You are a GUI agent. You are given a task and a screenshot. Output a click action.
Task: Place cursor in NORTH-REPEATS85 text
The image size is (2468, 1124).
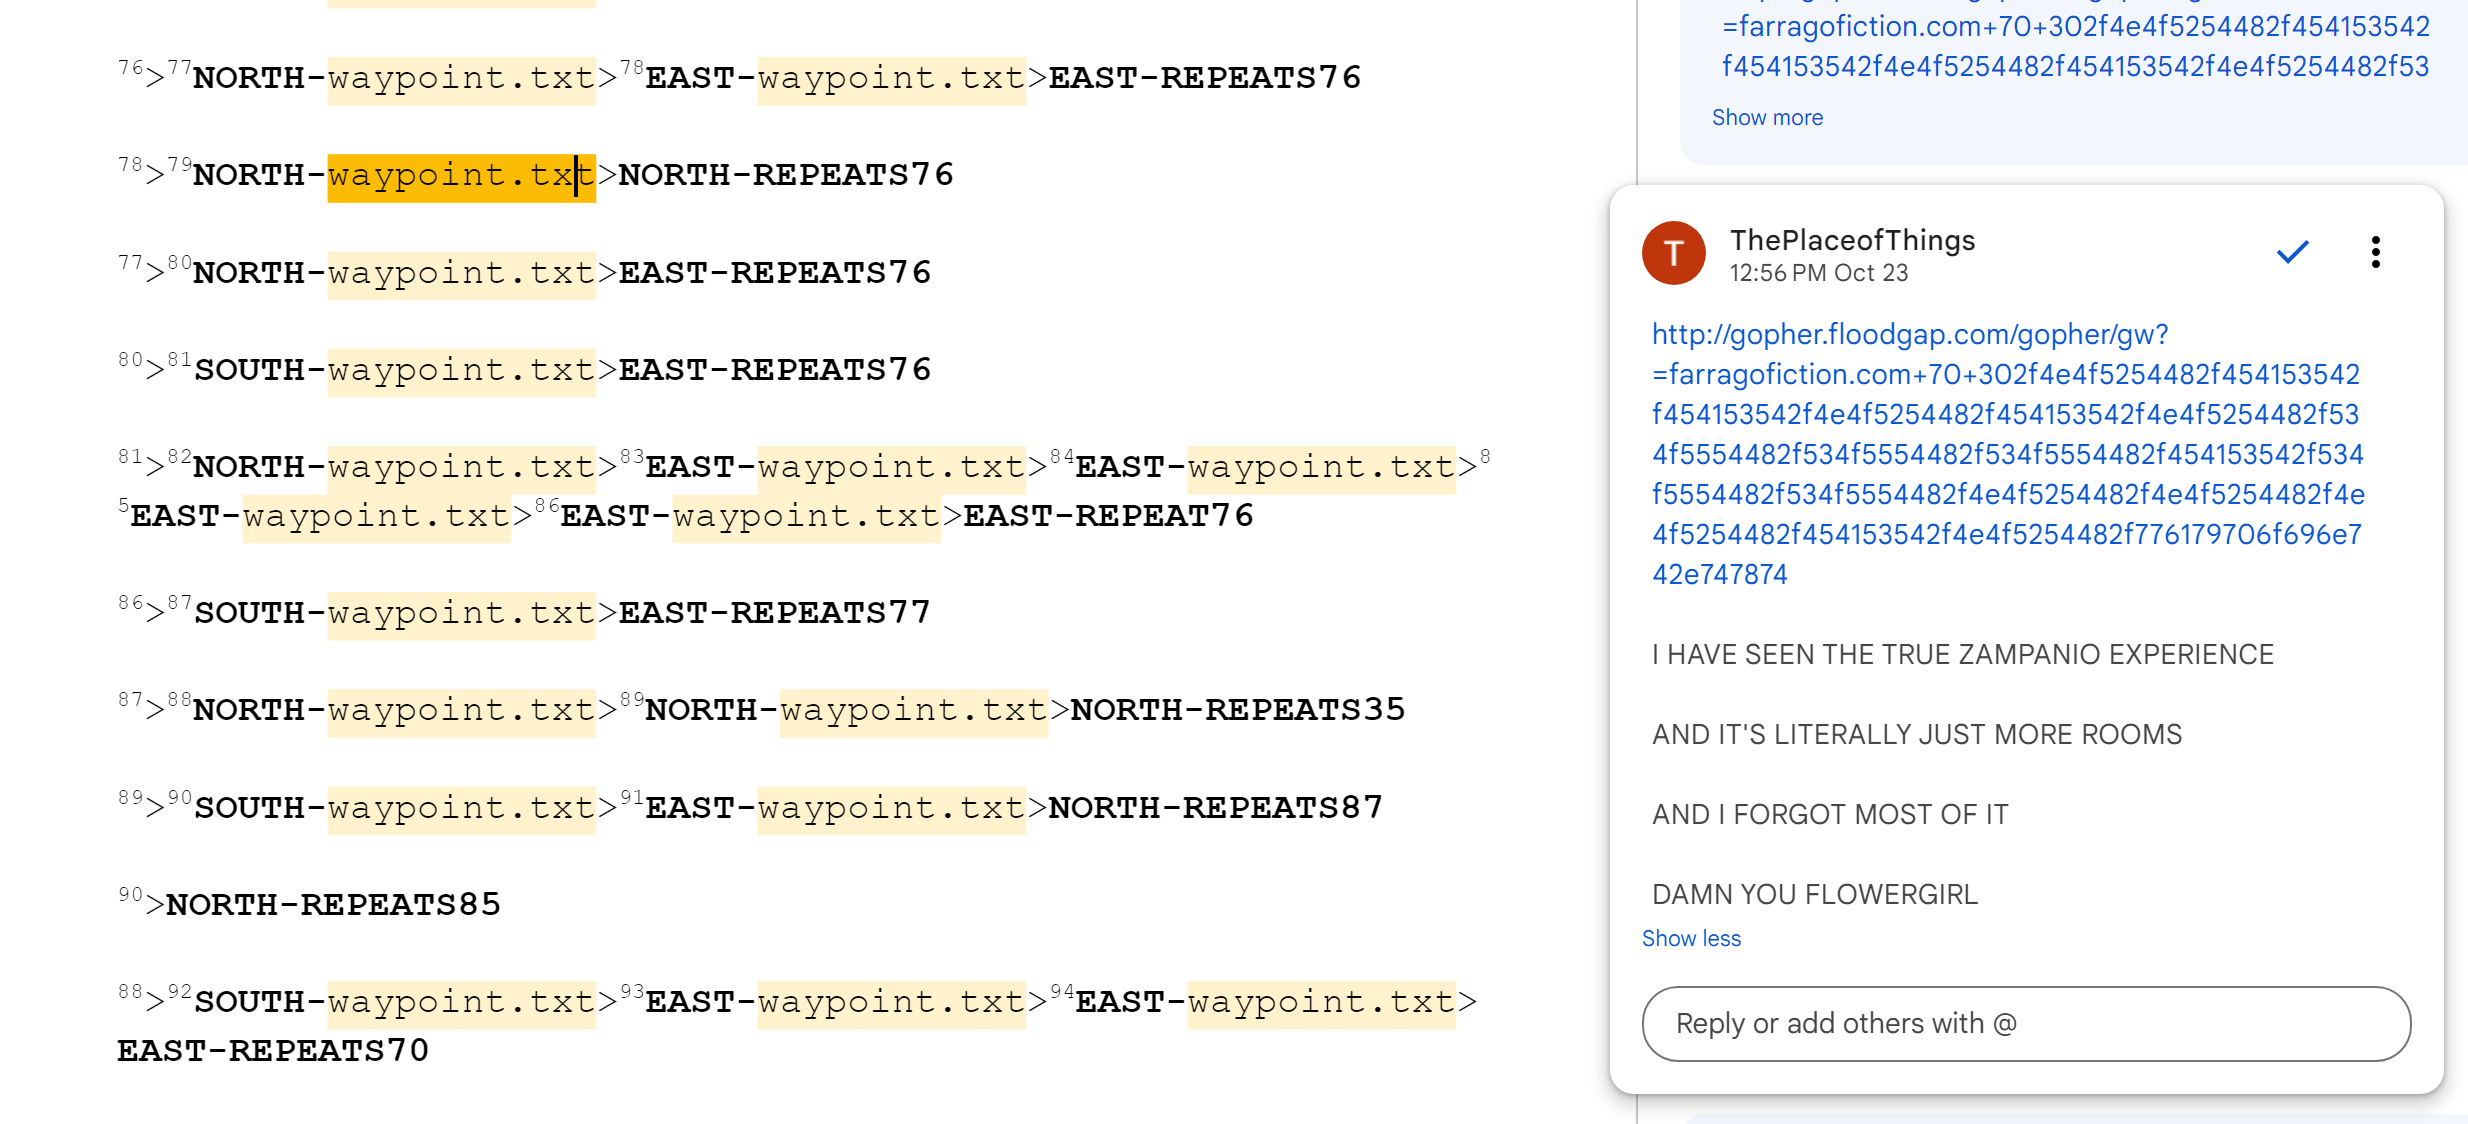(333, 905)
